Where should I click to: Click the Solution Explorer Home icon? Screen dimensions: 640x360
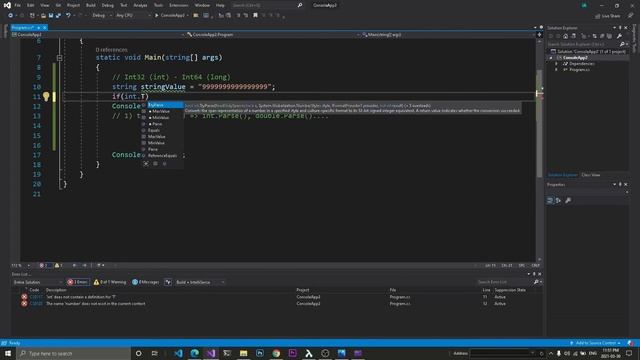[565, 36]
